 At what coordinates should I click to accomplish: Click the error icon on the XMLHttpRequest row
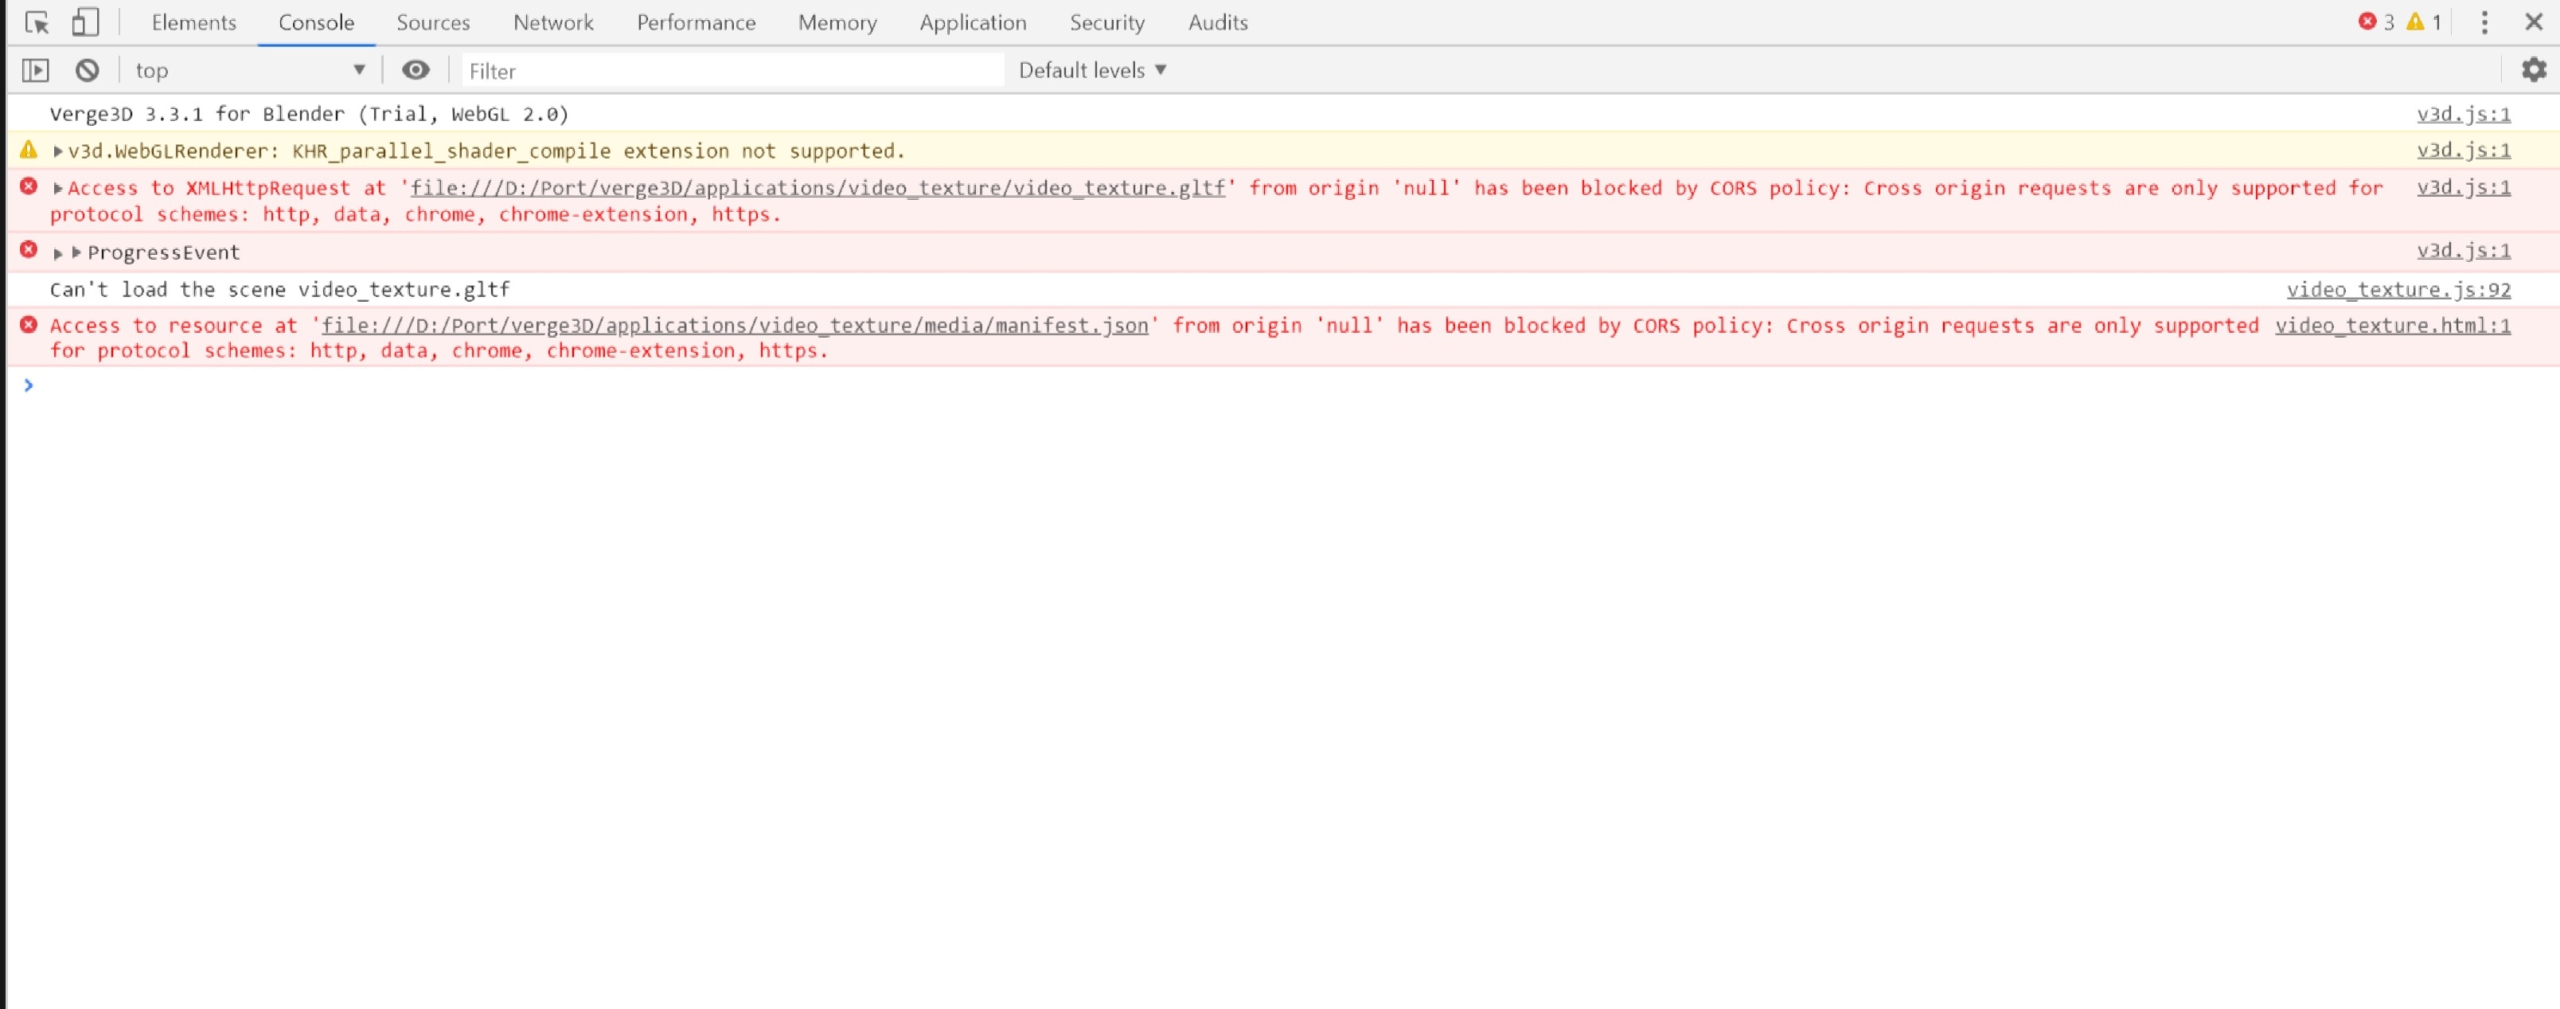[29, 186]
